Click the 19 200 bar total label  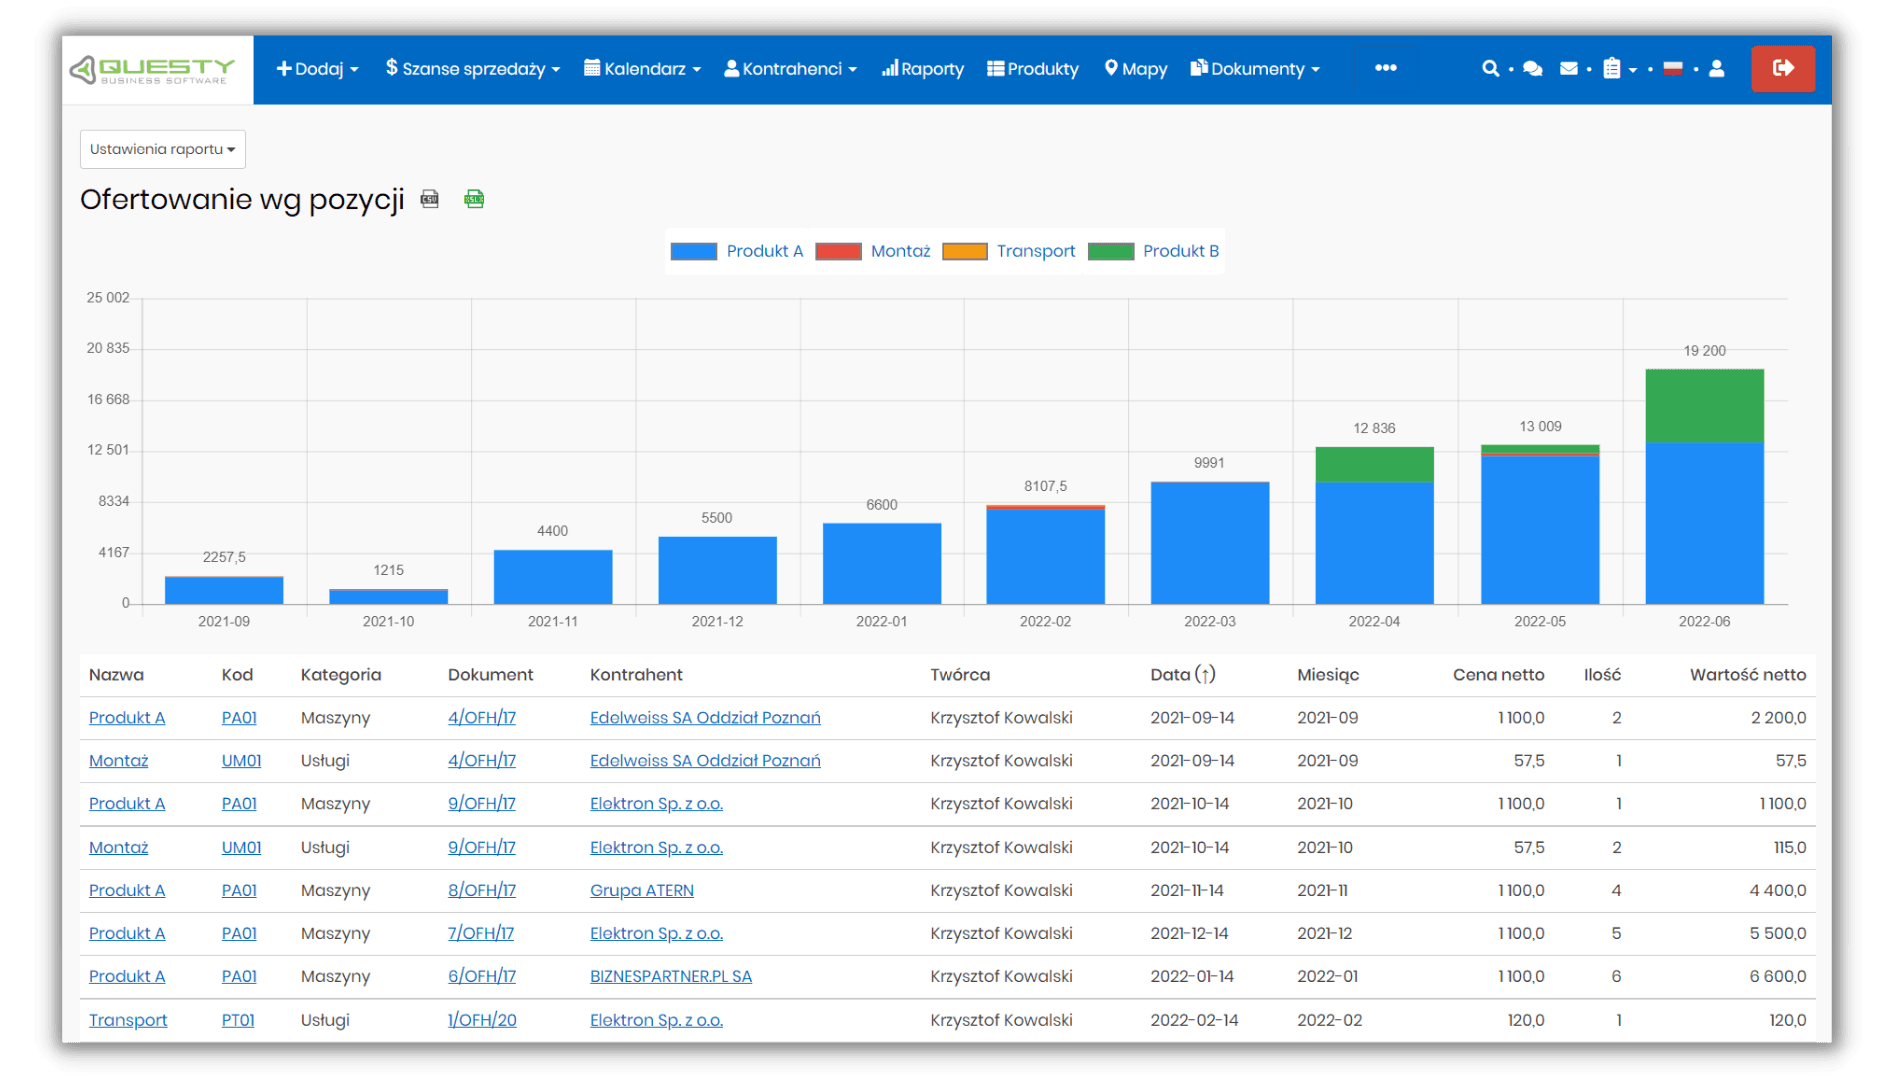[1705, 351]
